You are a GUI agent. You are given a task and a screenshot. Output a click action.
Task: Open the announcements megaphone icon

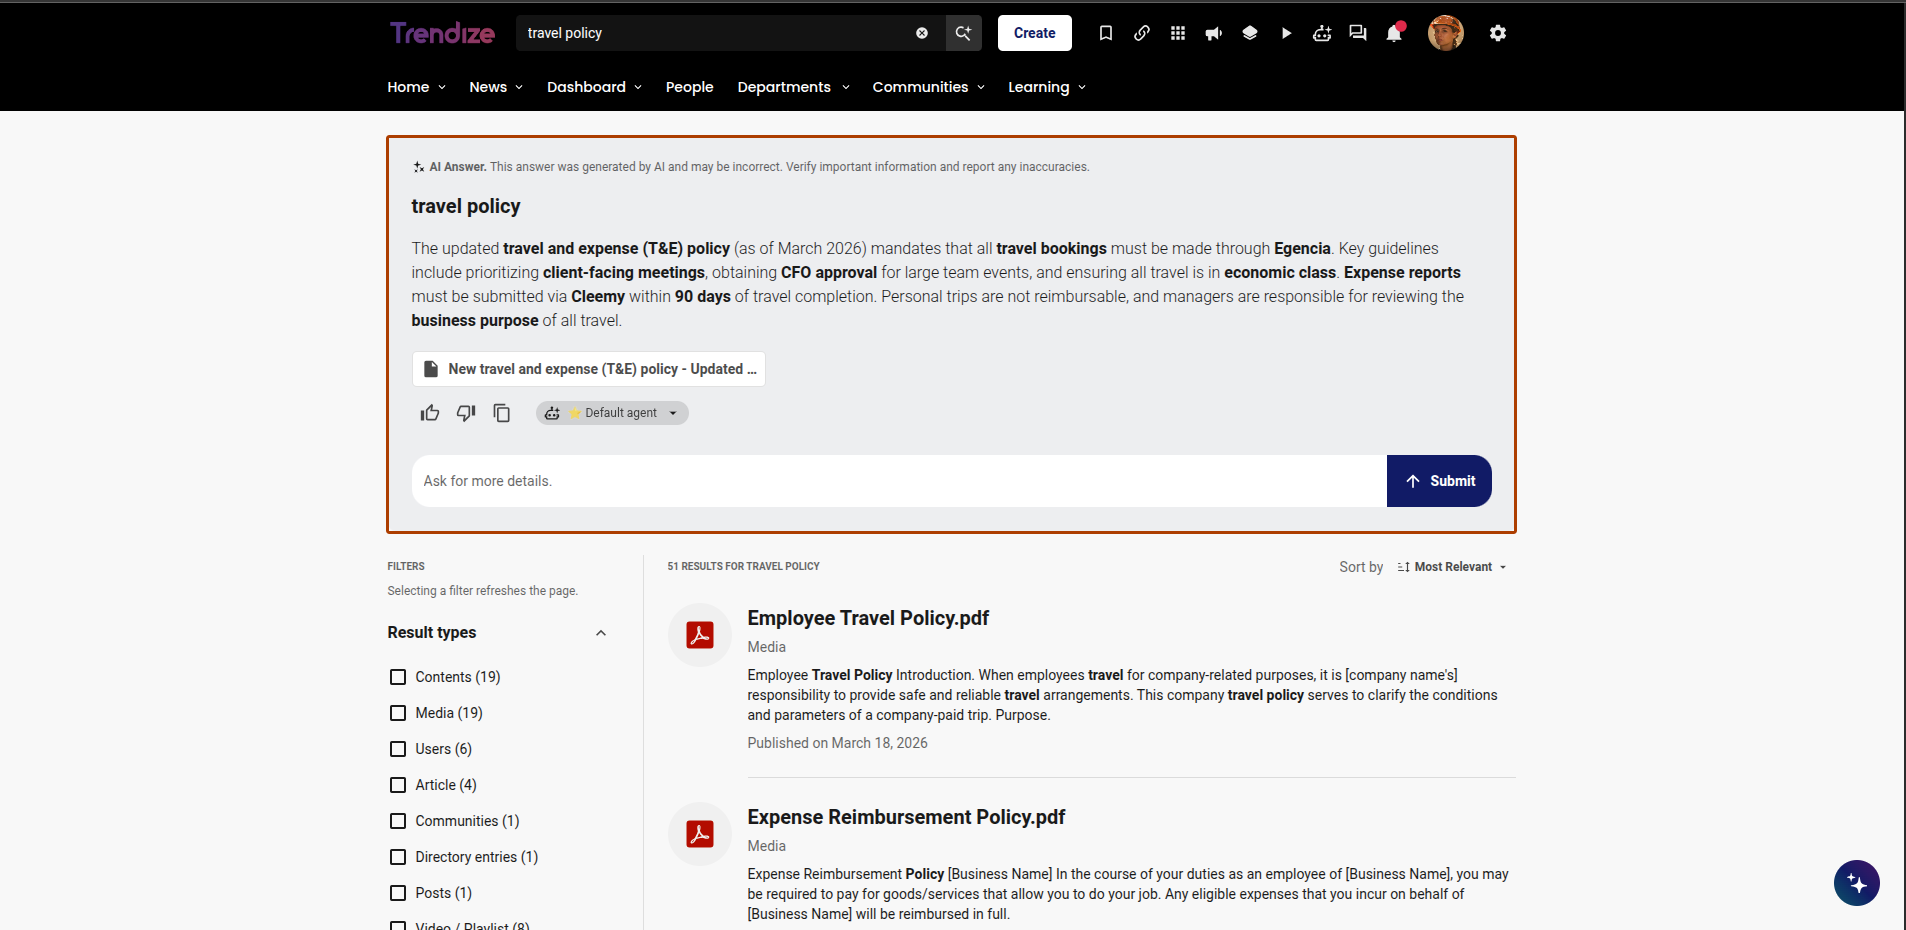pos(1214,33)
